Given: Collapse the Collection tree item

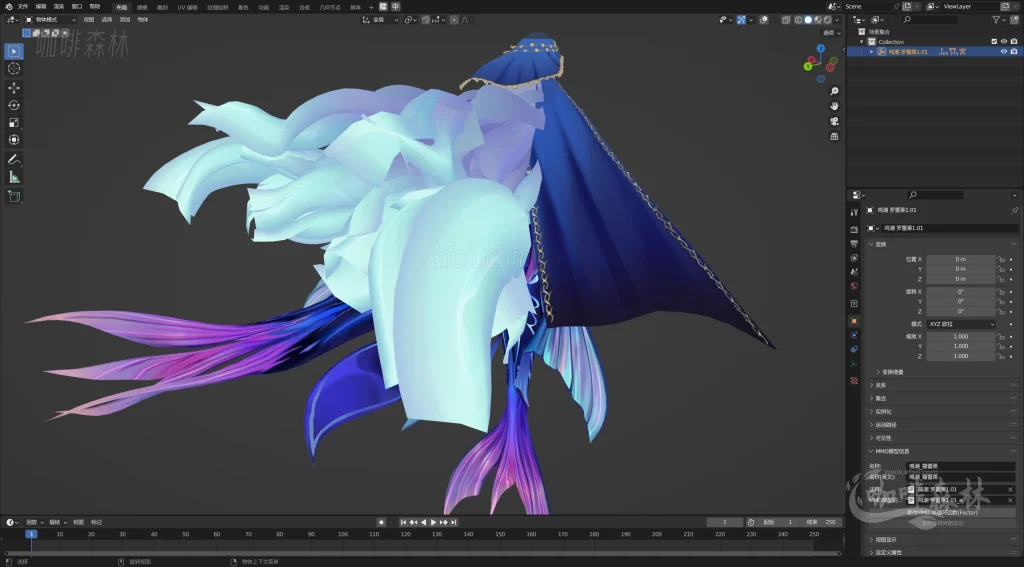Looking at the screenshot, I should click(x=862, y=41).
